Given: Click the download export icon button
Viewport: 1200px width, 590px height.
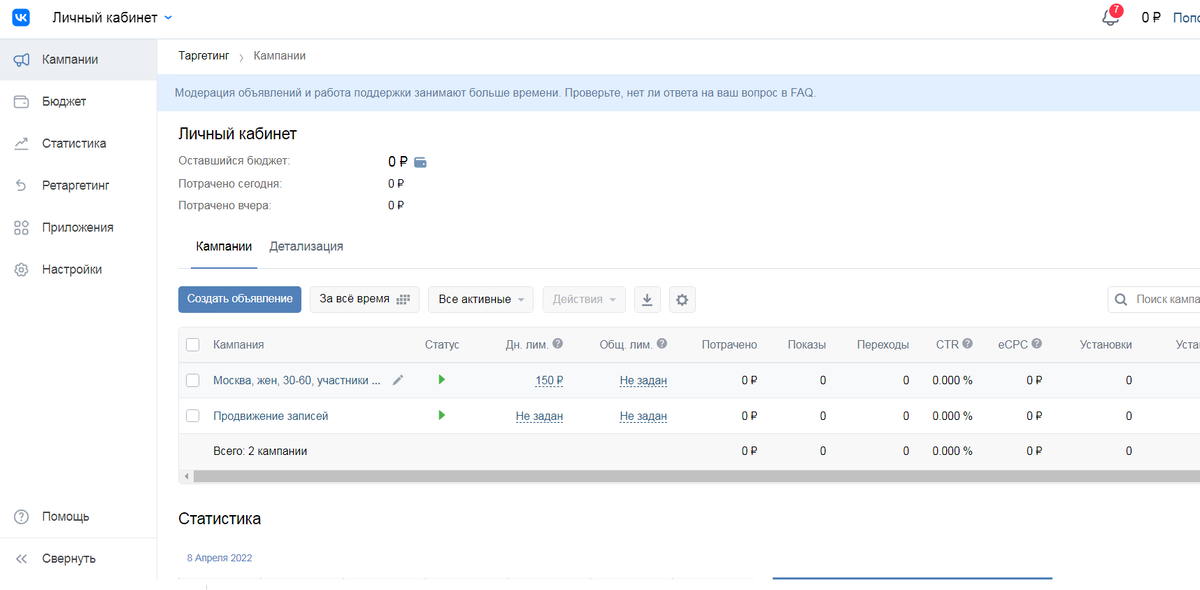Looking at the screenshot, I should click(647, 299).
